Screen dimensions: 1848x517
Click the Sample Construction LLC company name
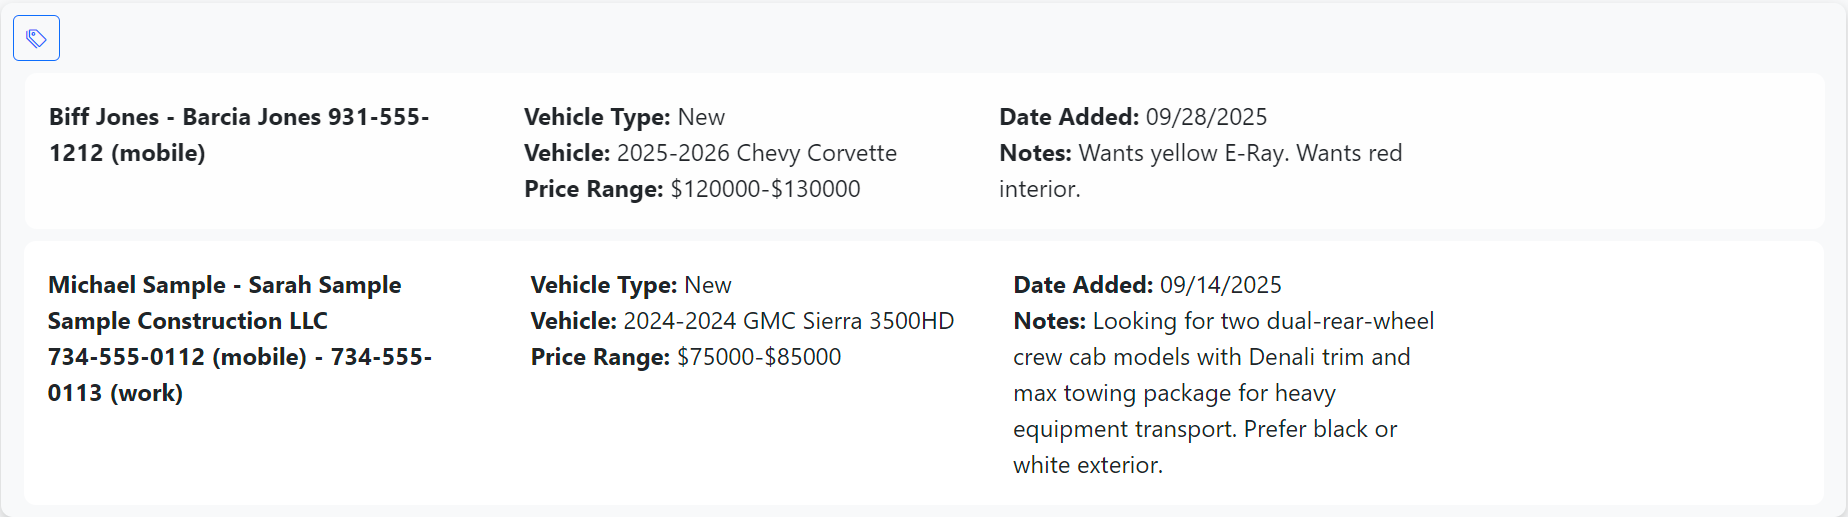point(187,321)
